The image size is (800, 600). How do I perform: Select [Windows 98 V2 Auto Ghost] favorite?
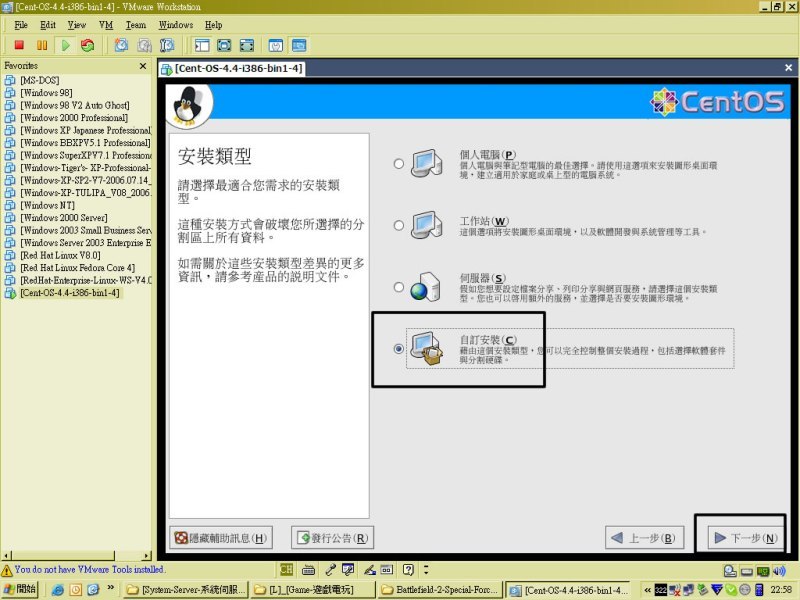point(74,105)
